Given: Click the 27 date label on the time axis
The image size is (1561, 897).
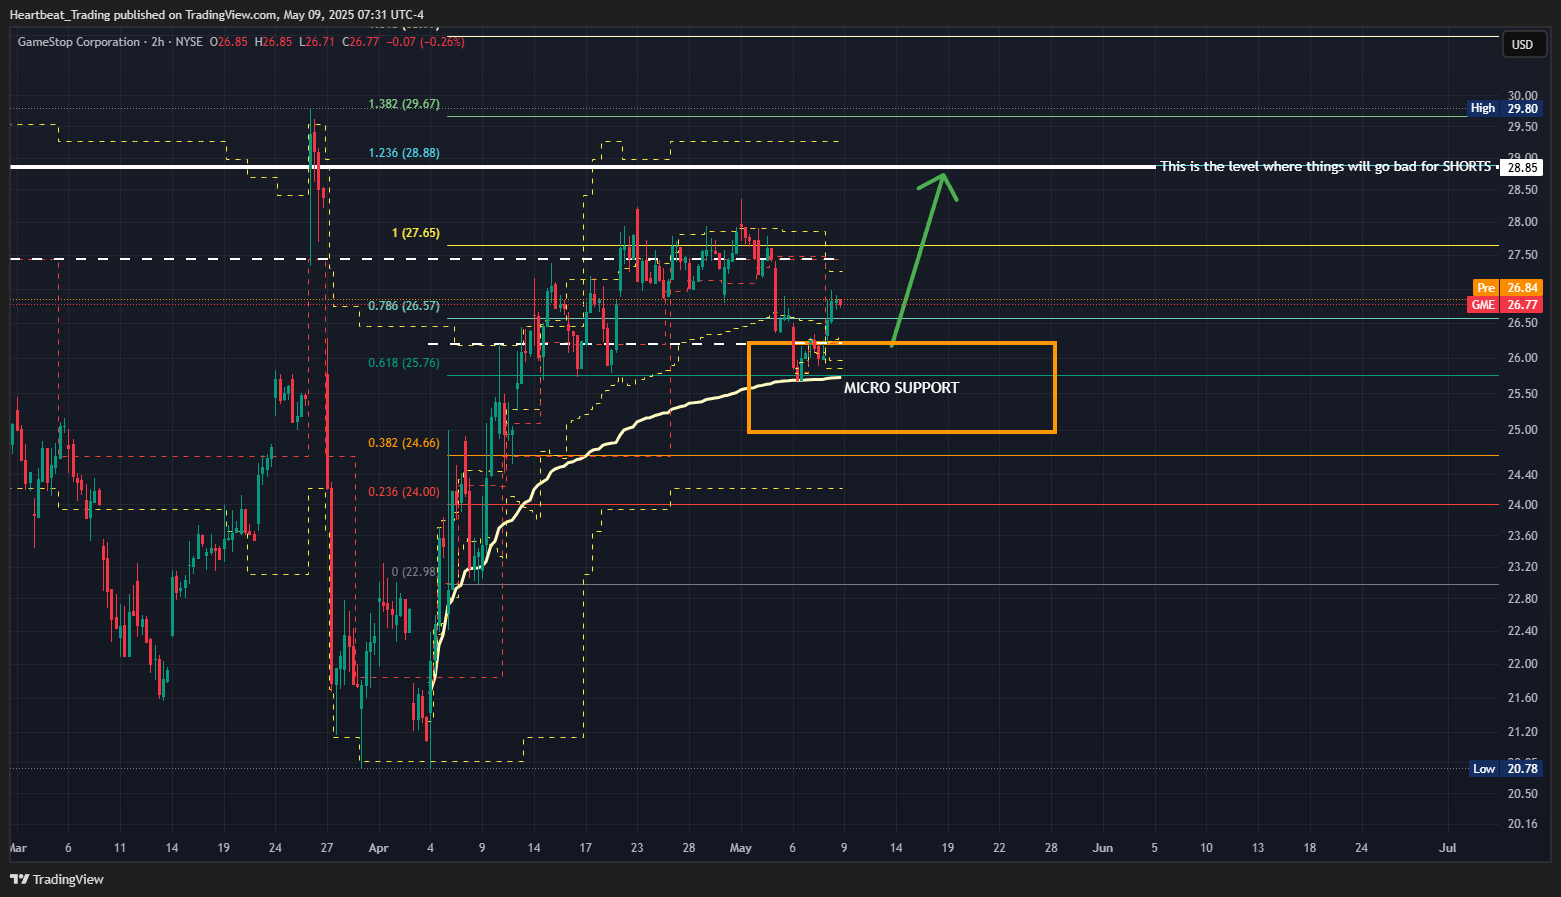Looking at the screenshot, I should point(327,848).
